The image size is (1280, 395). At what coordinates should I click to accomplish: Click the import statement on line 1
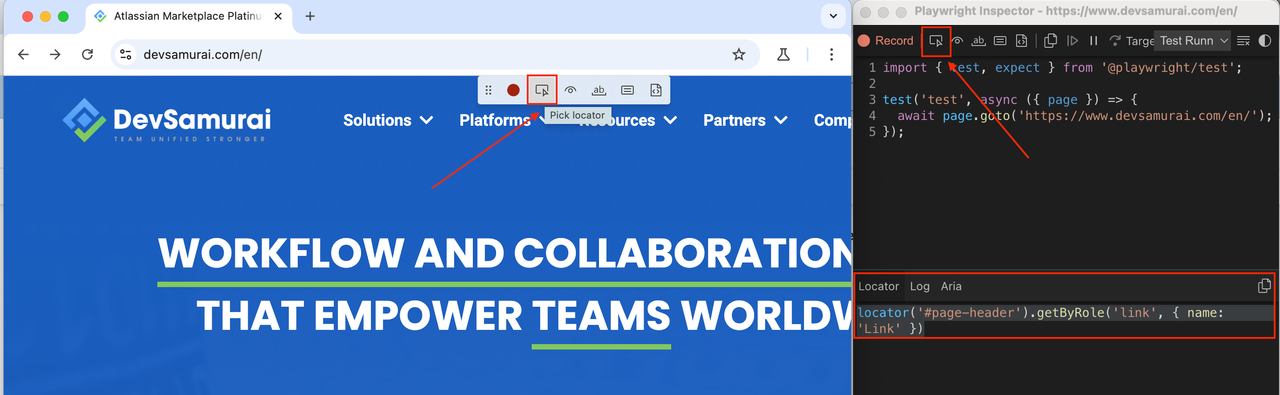point(1062,68)
